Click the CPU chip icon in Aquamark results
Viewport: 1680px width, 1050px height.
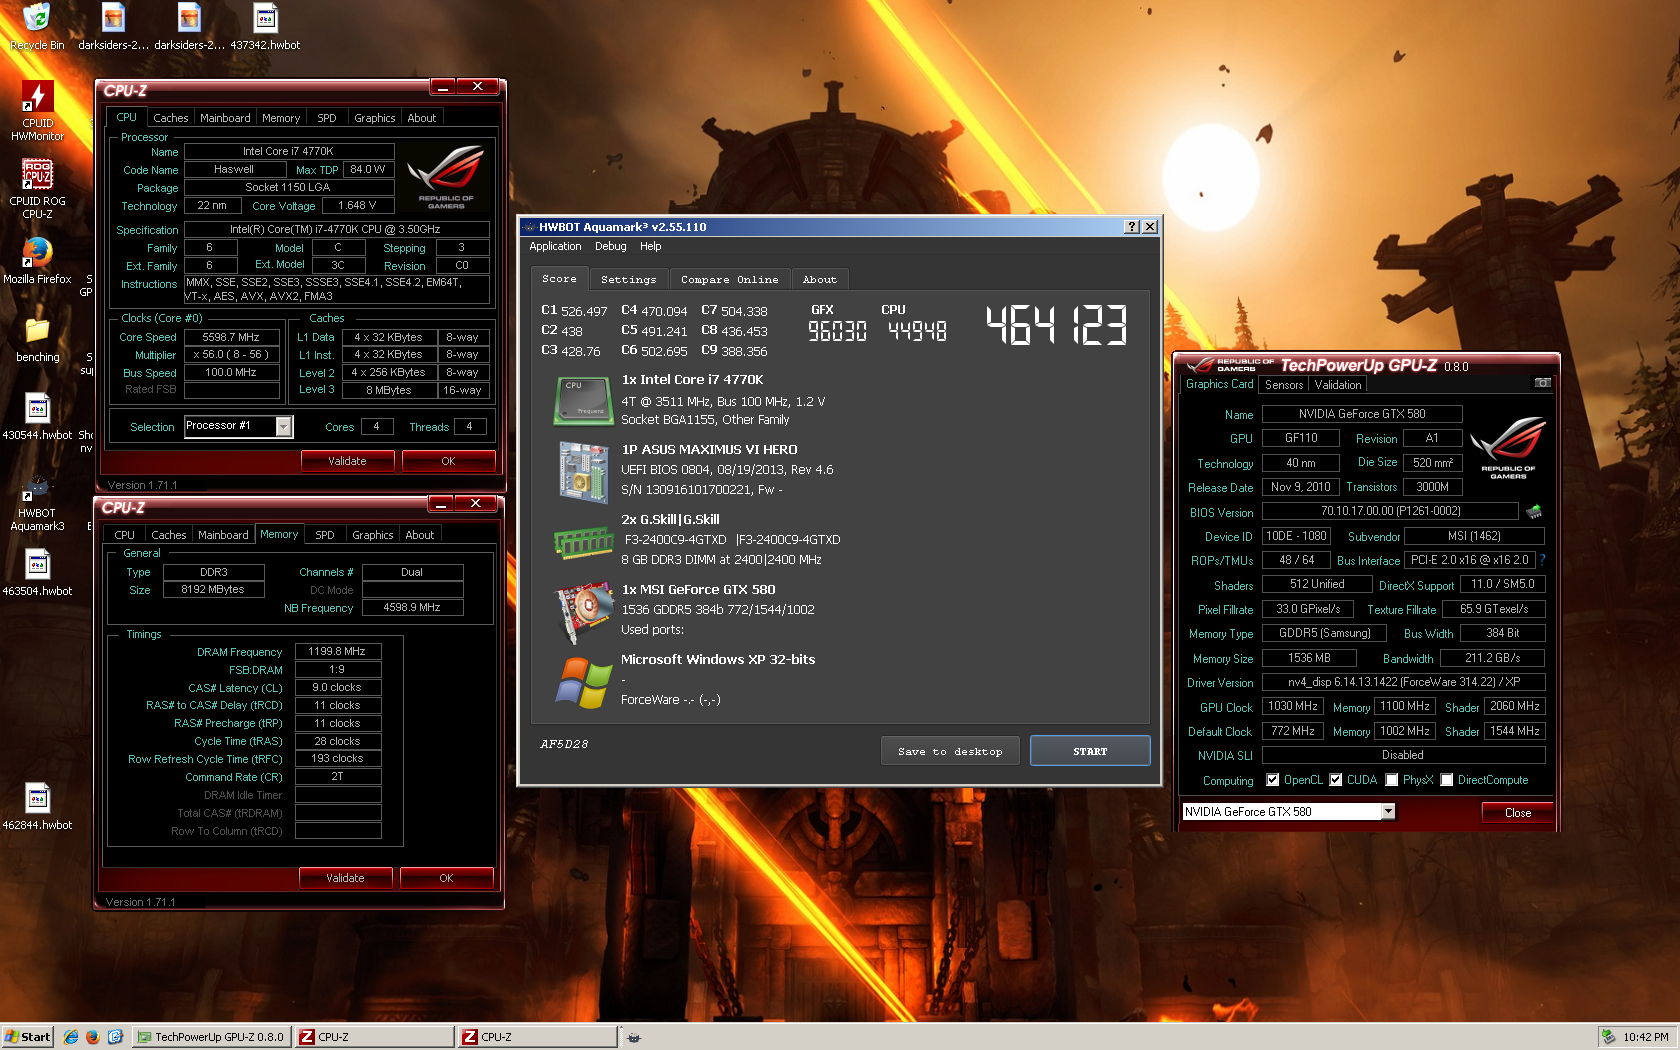coord(583,400)
